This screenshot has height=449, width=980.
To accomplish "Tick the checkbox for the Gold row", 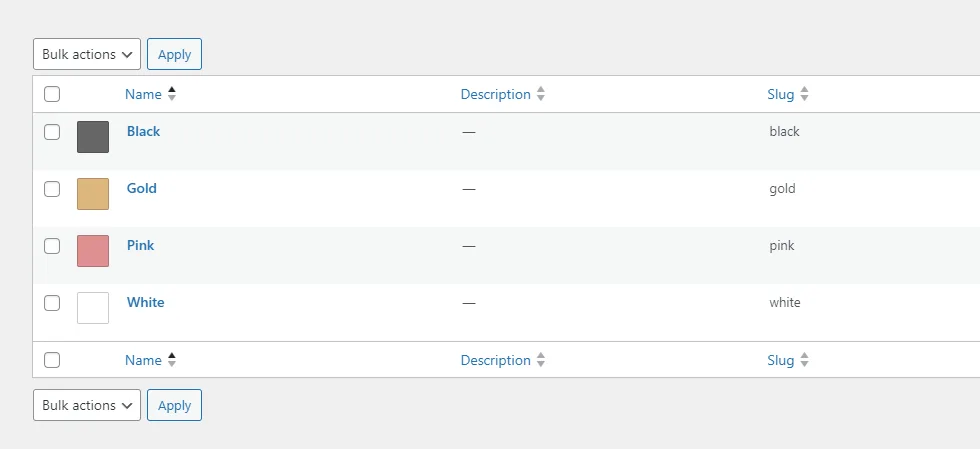I will [52, 189].
